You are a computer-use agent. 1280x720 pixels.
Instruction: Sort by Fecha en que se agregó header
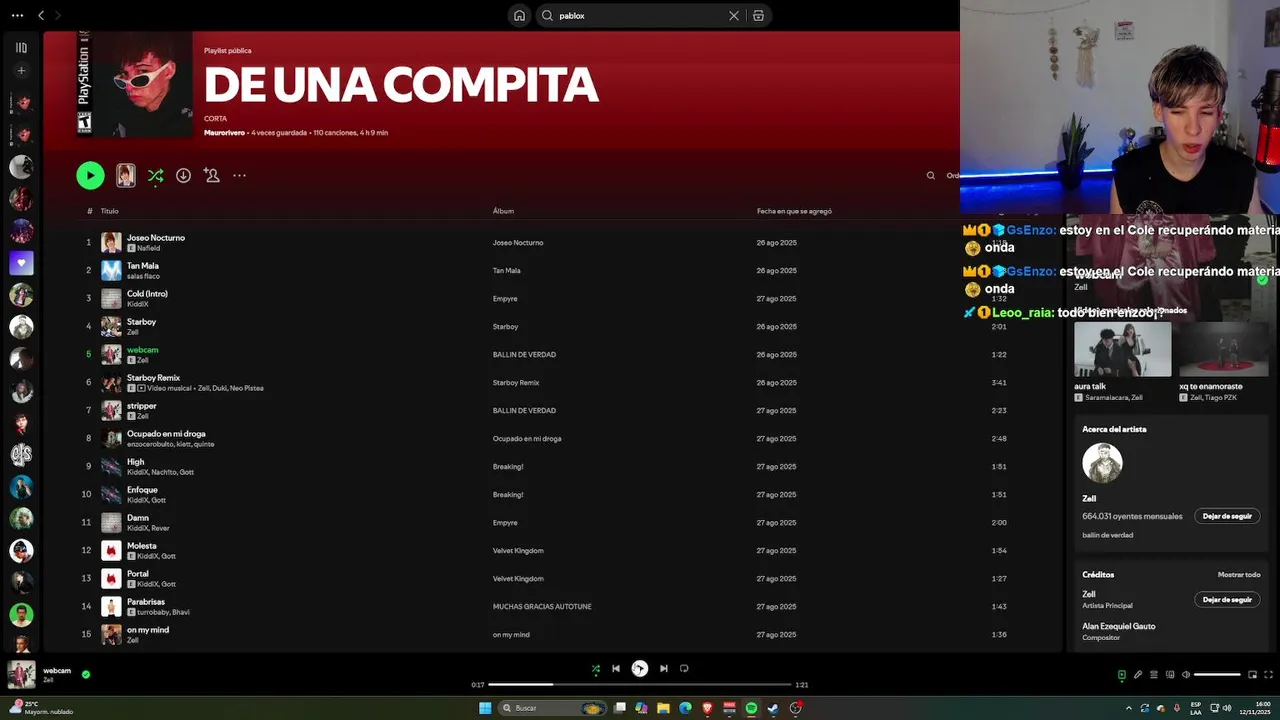pos(794,211)
